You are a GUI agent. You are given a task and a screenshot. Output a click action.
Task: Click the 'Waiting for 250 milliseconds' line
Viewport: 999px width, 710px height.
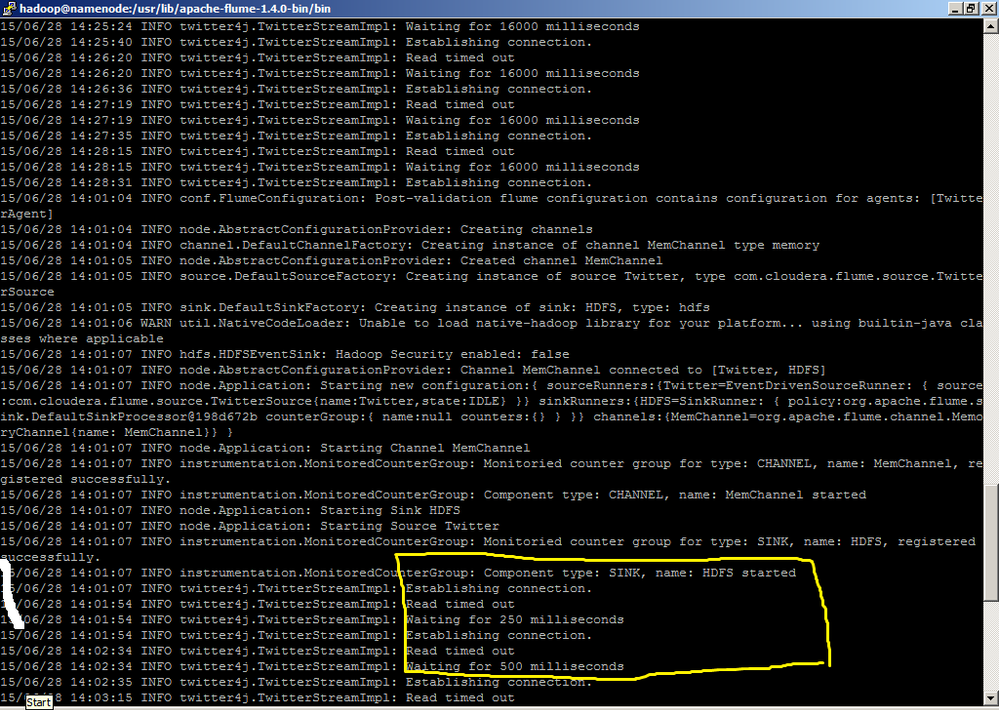tap(312, 620)
